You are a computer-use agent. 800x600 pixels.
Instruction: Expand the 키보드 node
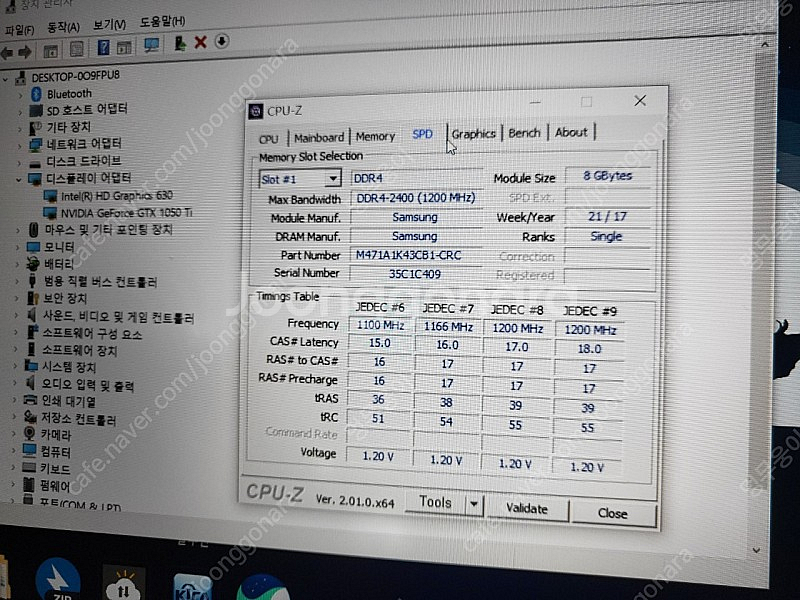[14, 468]
